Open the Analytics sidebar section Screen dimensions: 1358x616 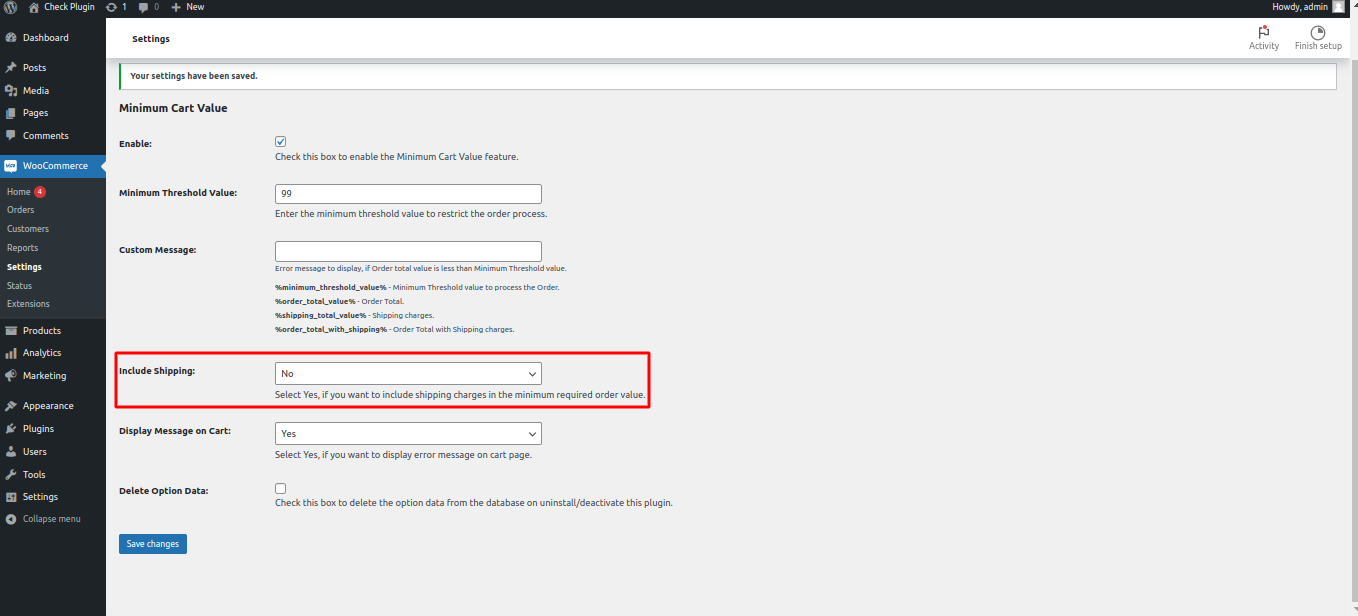(42, 353)
